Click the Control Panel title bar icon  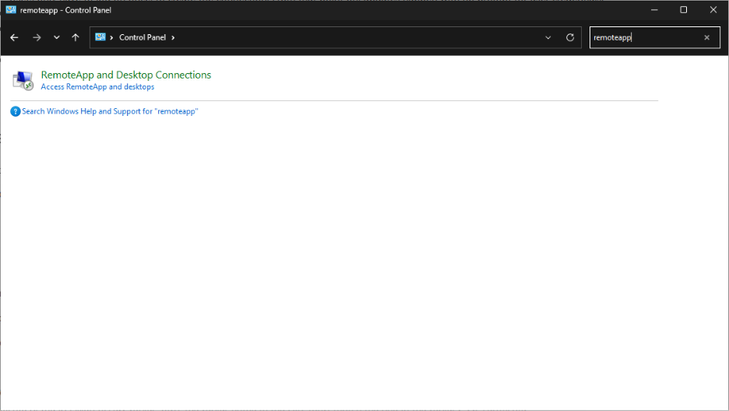point(11,10)
